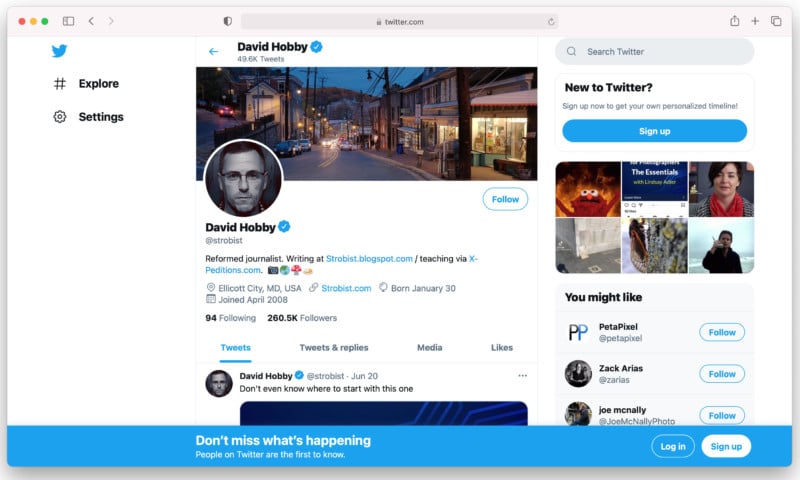The height and width of the screenshot is (480, 800).
Task: Select the Likes tab
Action: (x=501, y=348)
